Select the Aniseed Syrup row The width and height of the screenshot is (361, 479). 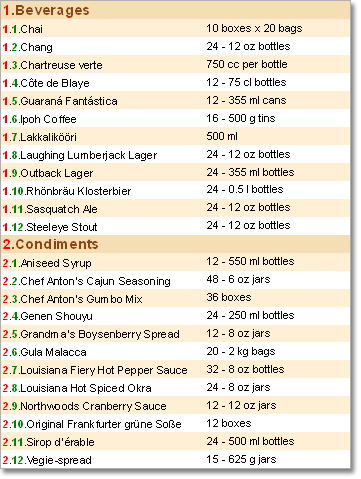click(176, 262)
